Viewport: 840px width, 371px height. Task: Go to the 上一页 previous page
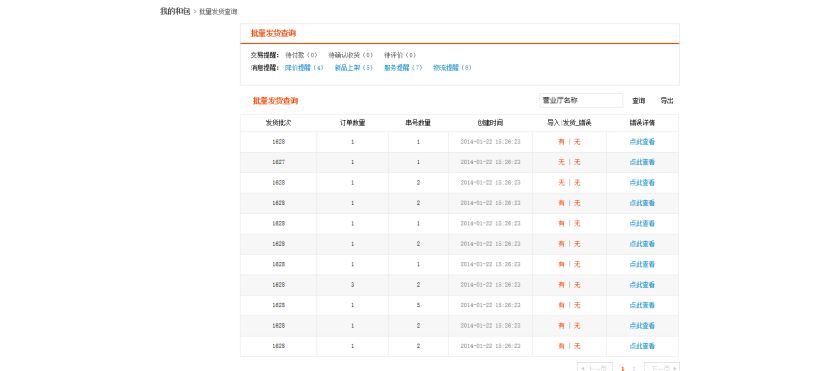point(595,367)
